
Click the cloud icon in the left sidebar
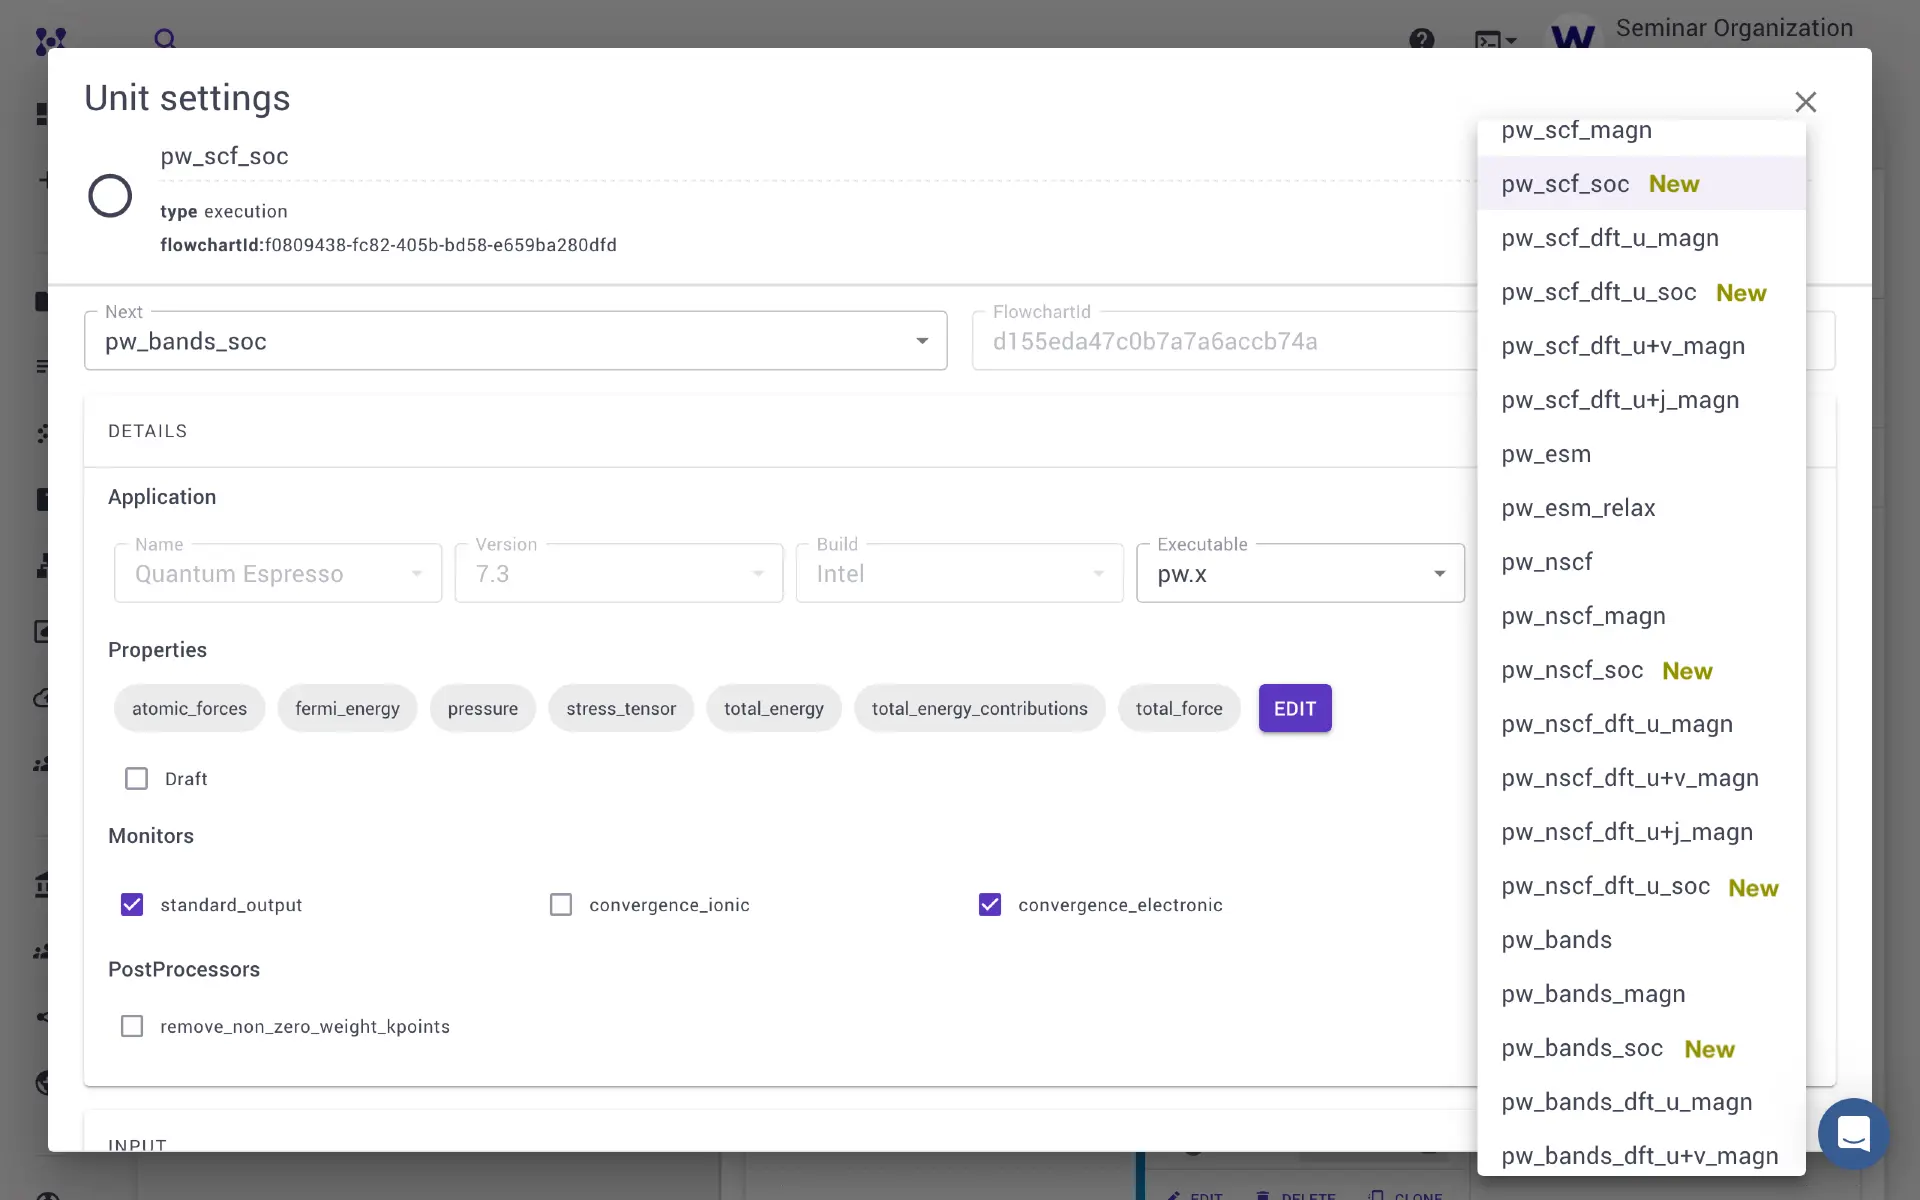[44, 699]
